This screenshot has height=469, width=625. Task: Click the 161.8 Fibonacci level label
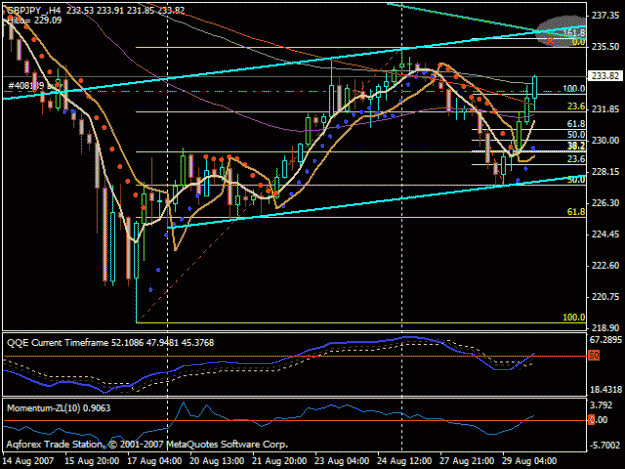pos(574,33)
